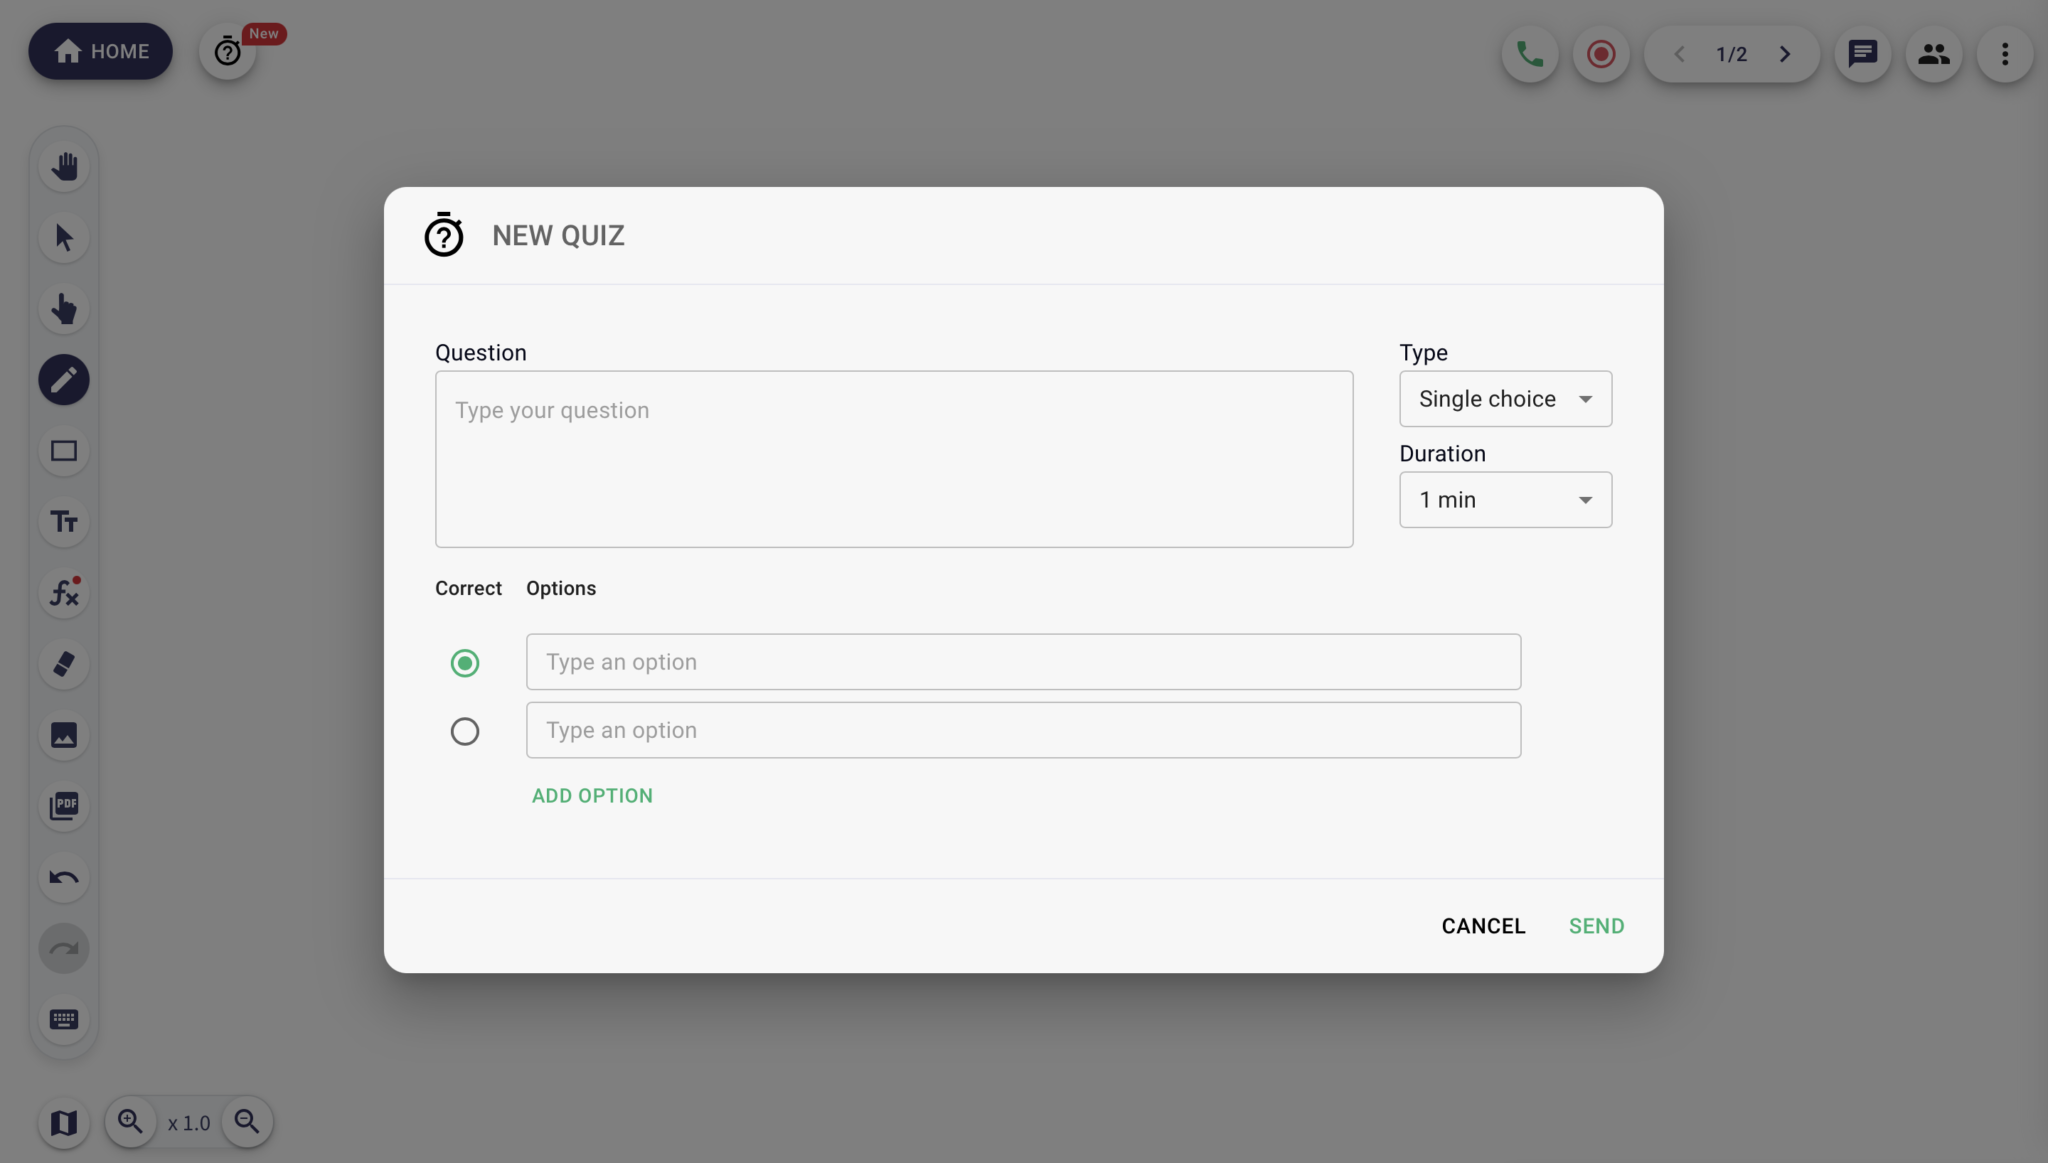Open the participants list icon
Image resolution: width=2048 pixels, height=1163 pixels.
[1933, 54]
